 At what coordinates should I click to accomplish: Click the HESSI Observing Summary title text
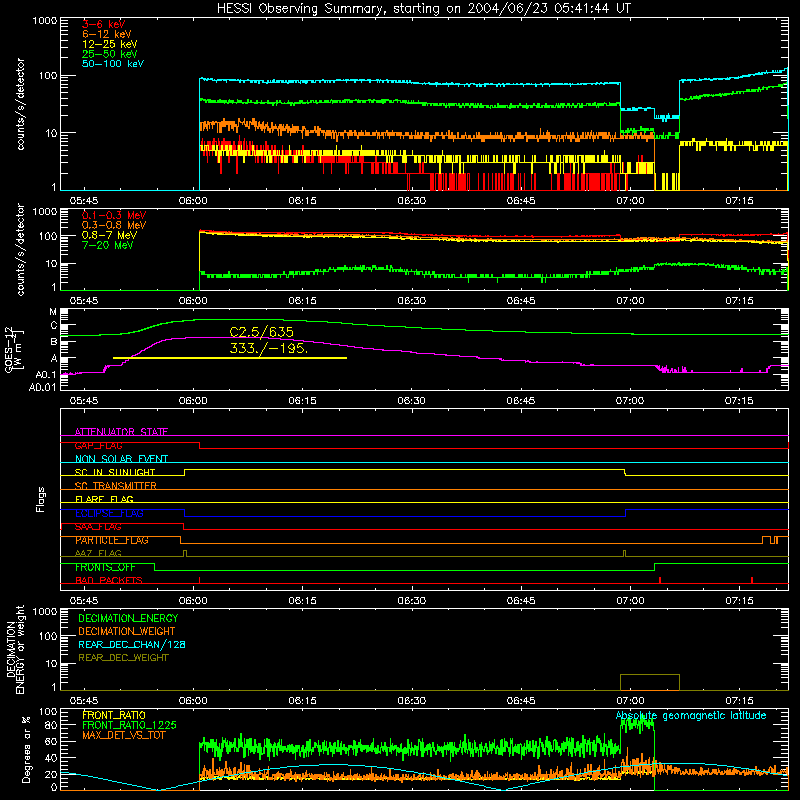point(424,8)
